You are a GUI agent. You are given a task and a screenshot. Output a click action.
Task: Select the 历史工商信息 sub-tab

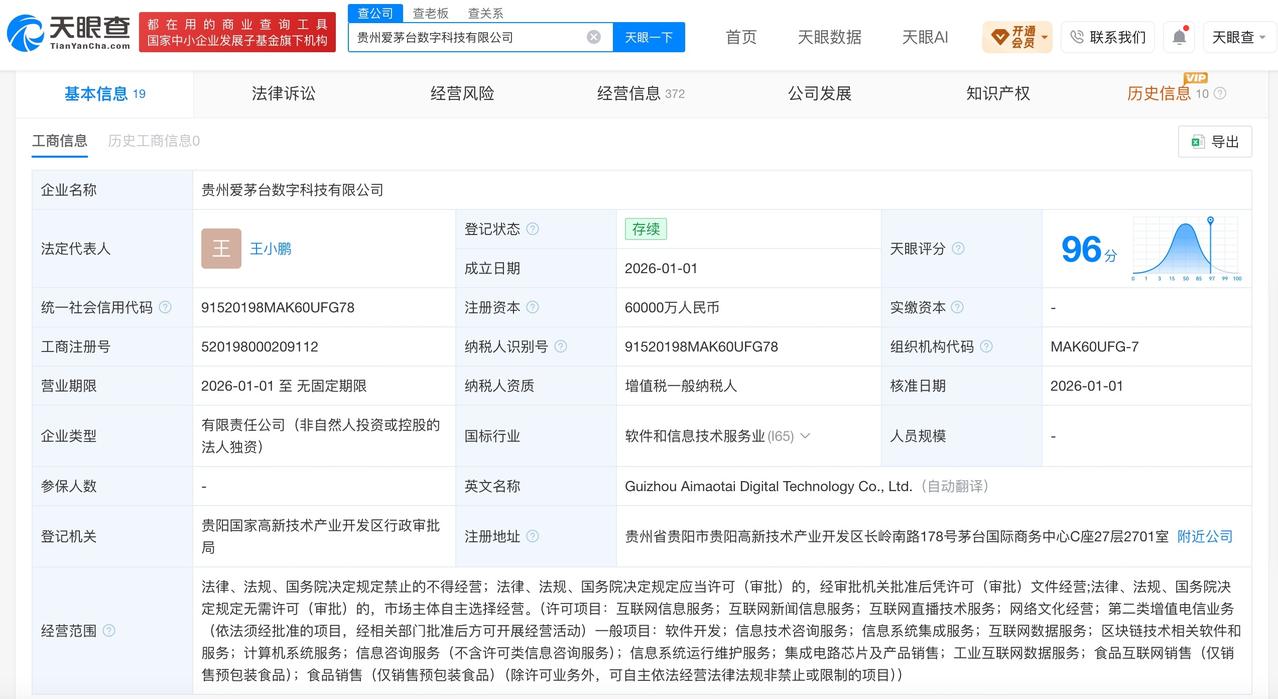(x=154, y=141)
